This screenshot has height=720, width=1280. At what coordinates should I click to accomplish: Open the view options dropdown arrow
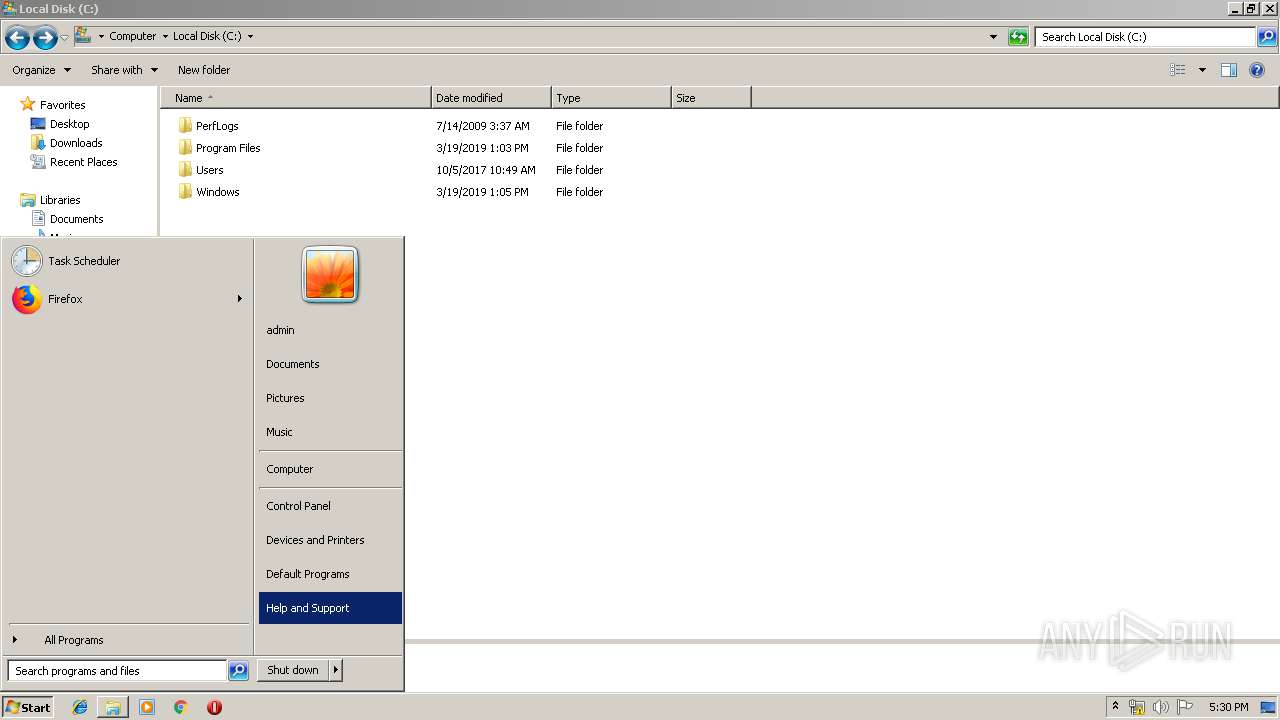tap(1202, 70)
